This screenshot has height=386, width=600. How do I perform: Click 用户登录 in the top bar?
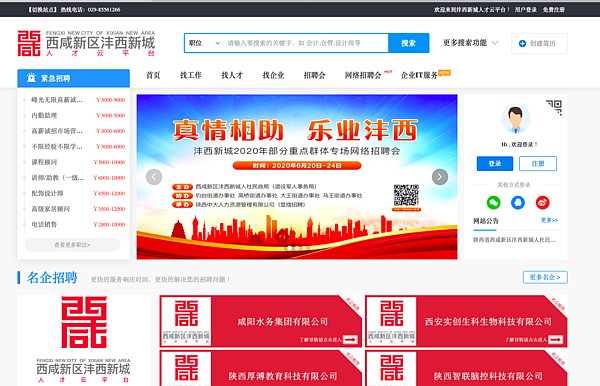525,10
